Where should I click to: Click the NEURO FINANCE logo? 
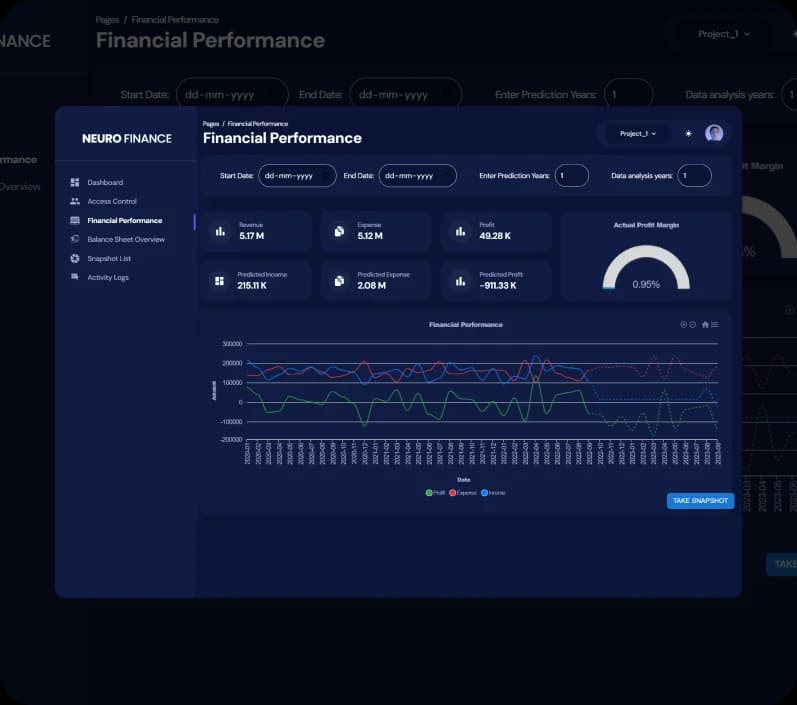click(x=127, y=138)
